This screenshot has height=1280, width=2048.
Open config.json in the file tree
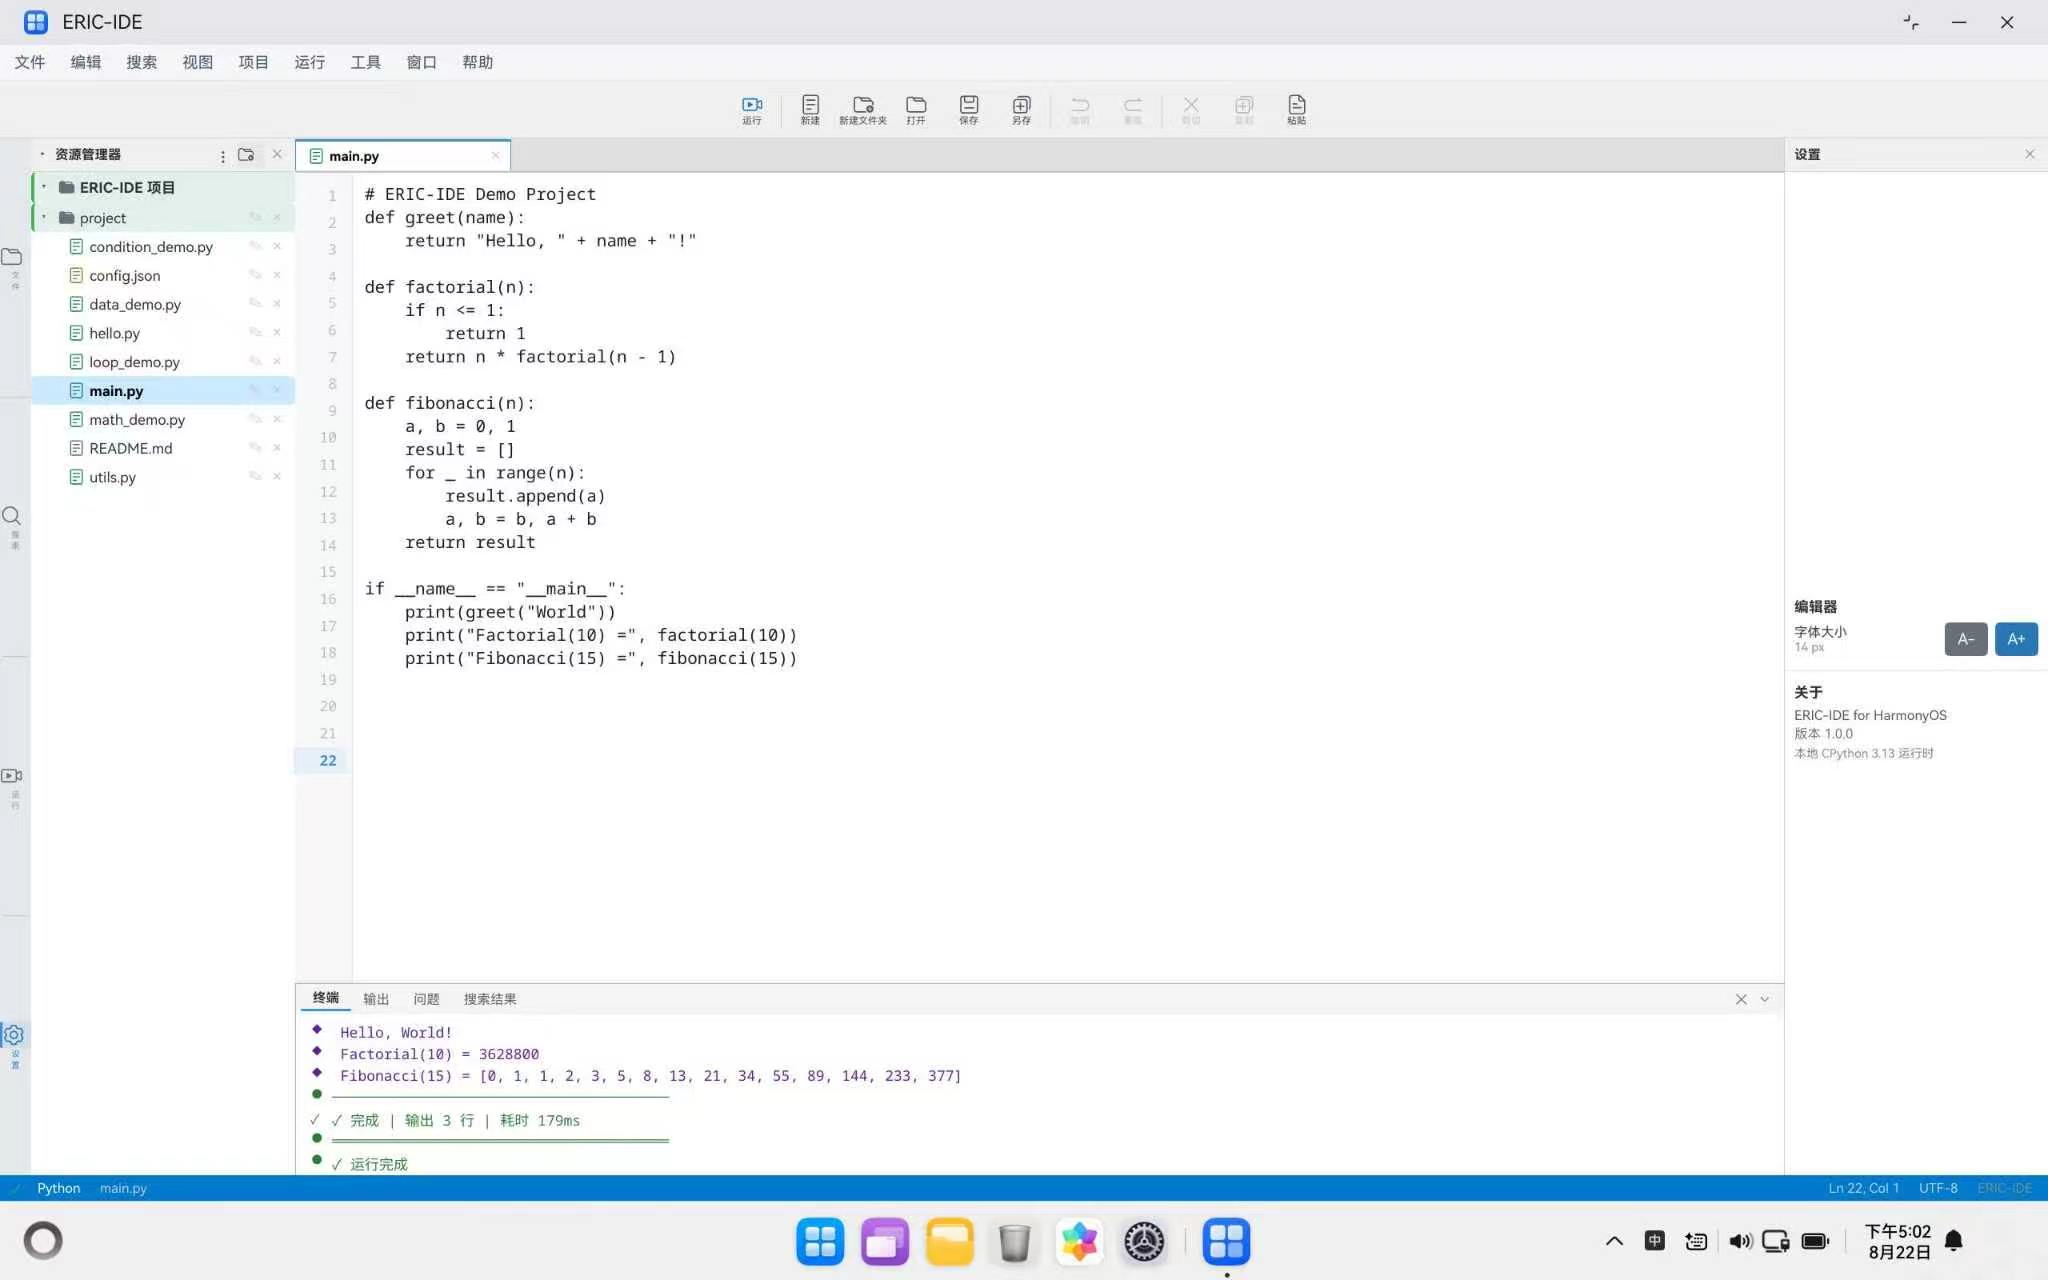[124, 276]
